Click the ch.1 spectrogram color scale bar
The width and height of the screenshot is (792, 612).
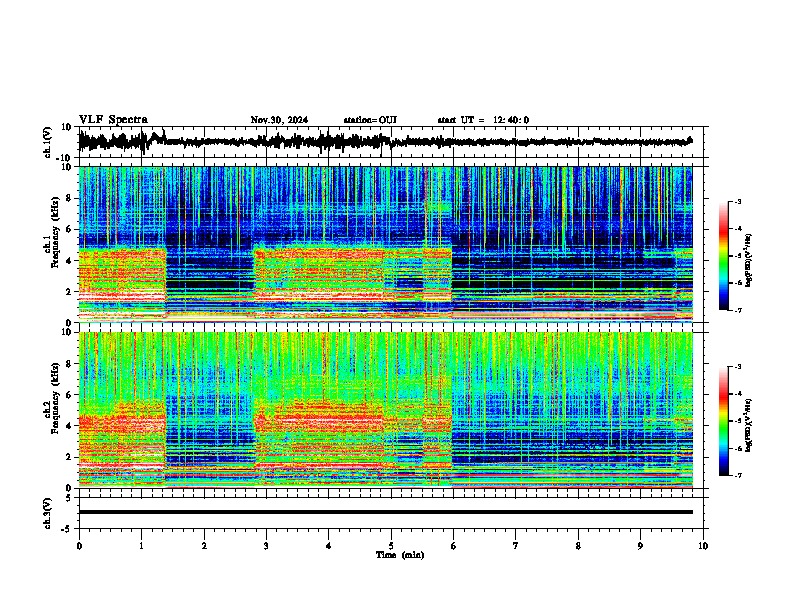[x=723, y=256]
